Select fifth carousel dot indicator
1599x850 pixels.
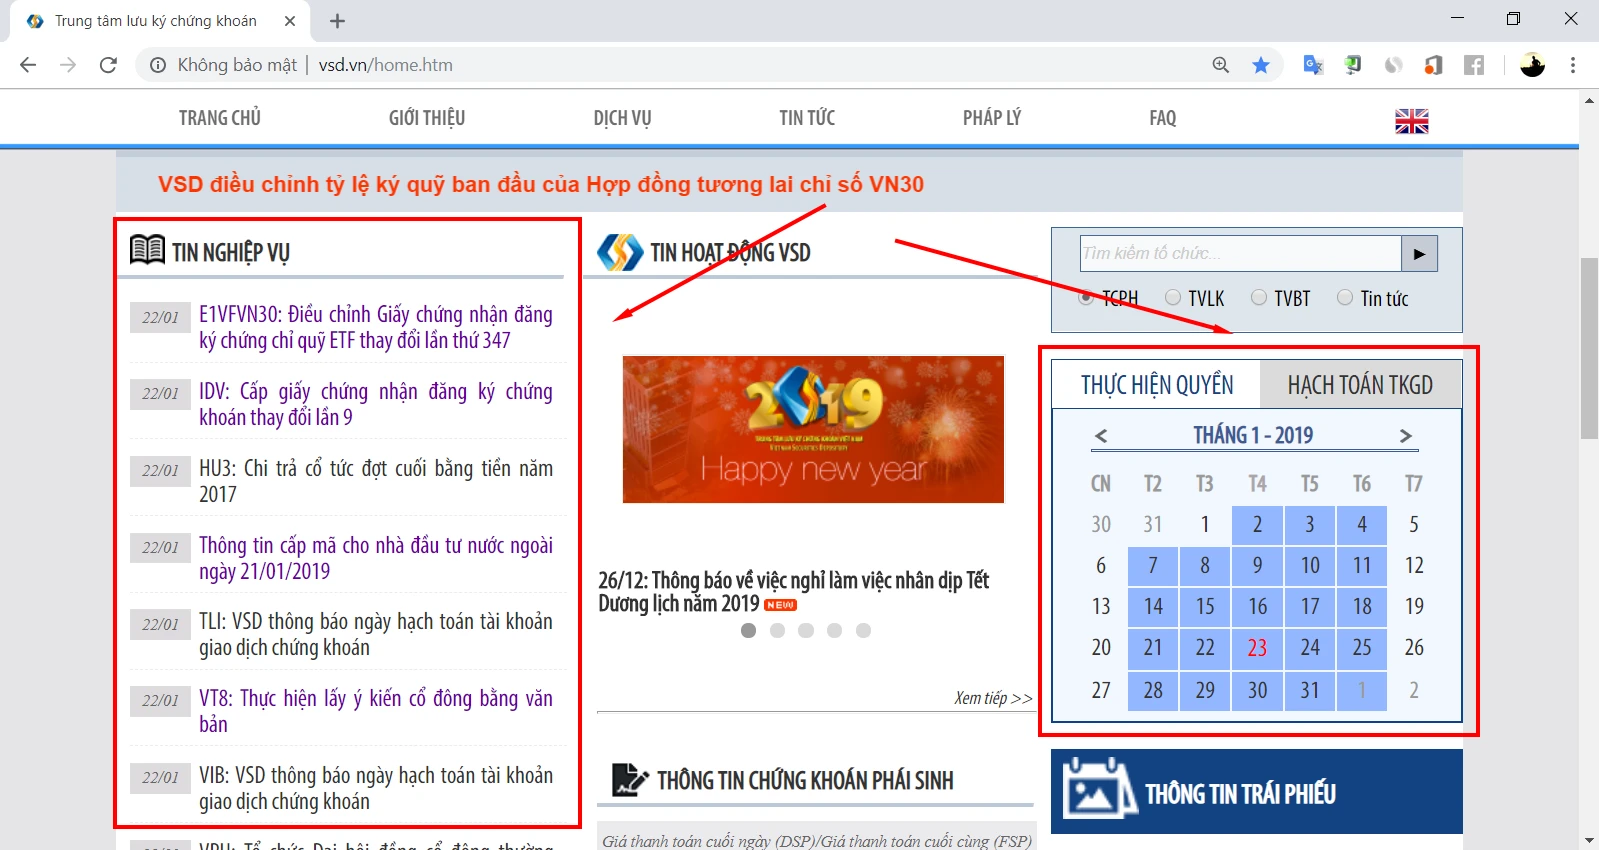863,630
